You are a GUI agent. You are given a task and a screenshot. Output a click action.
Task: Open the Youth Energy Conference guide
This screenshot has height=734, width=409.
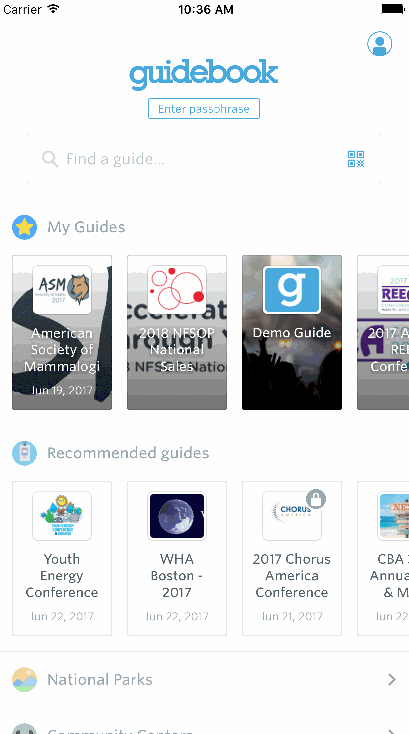click(x=62, y=558)
